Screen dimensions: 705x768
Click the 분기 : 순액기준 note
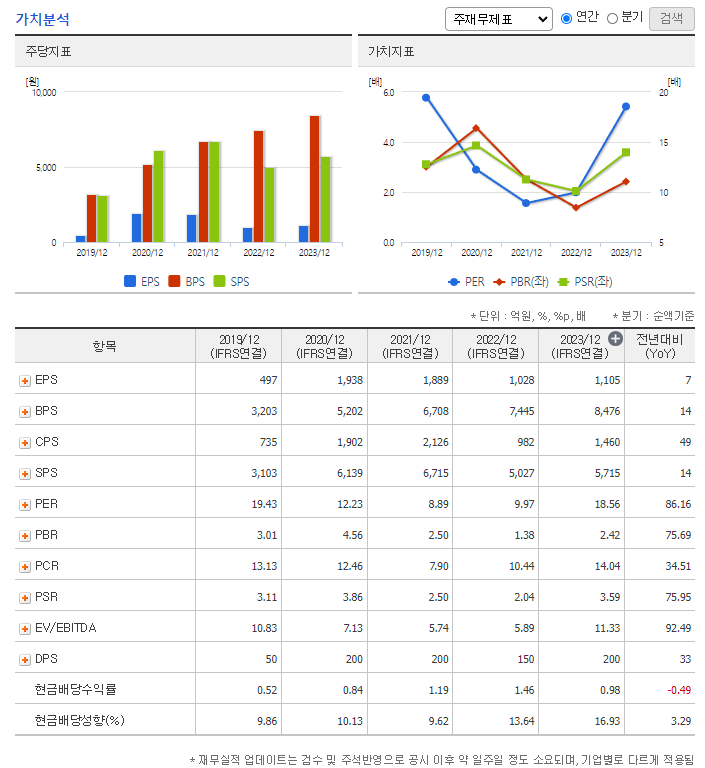point(653,316)
